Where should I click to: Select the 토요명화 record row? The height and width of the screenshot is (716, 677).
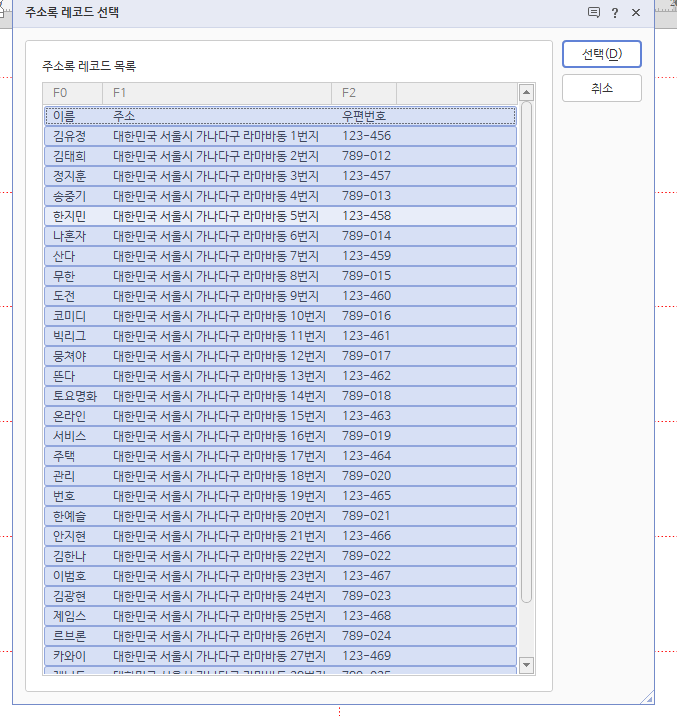point(280,396)
